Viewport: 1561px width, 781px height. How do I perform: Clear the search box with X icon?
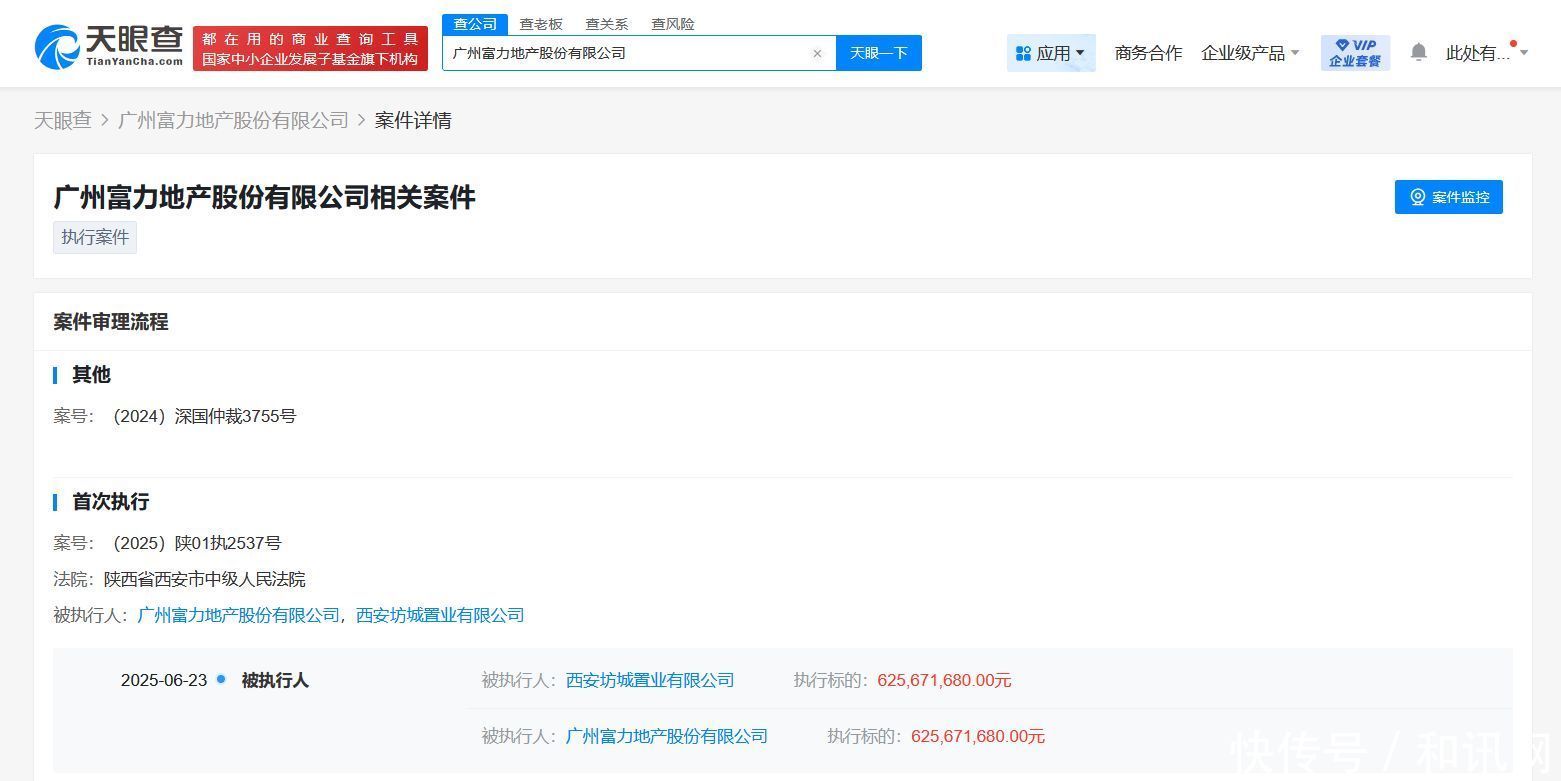817,53
